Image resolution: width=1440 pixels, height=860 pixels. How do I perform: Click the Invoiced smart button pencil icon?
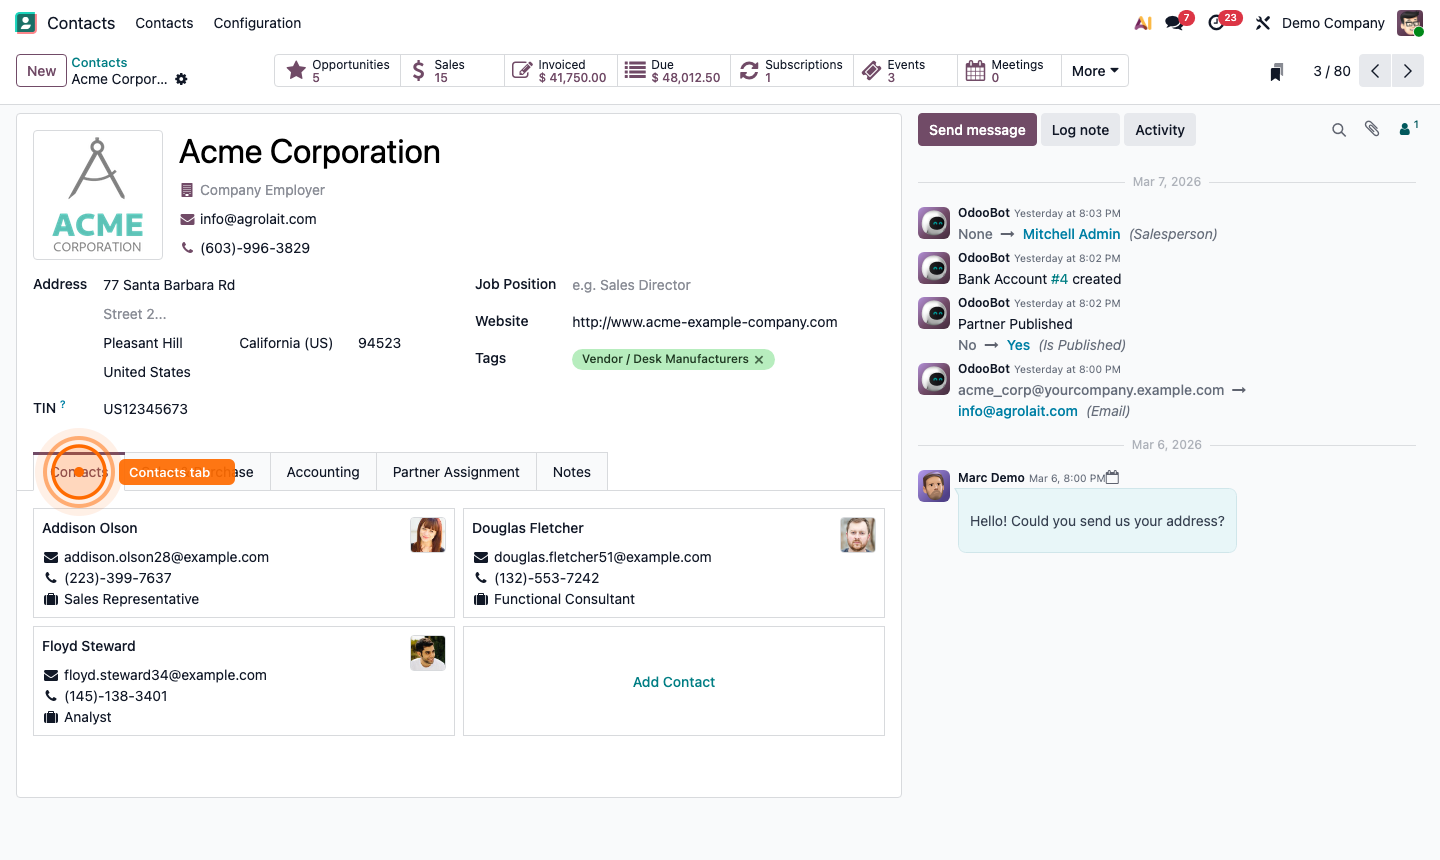522,69
